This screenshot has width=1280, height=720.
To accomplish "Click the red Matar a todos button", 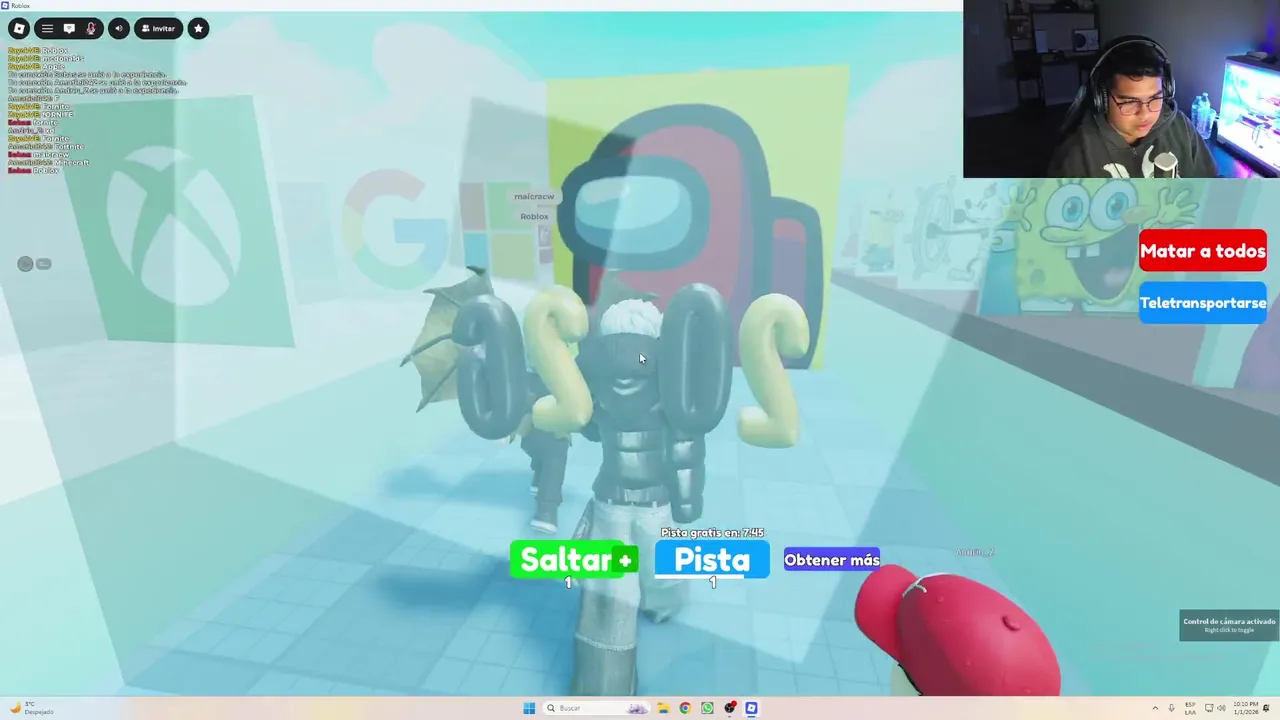I will [1203, 251].
